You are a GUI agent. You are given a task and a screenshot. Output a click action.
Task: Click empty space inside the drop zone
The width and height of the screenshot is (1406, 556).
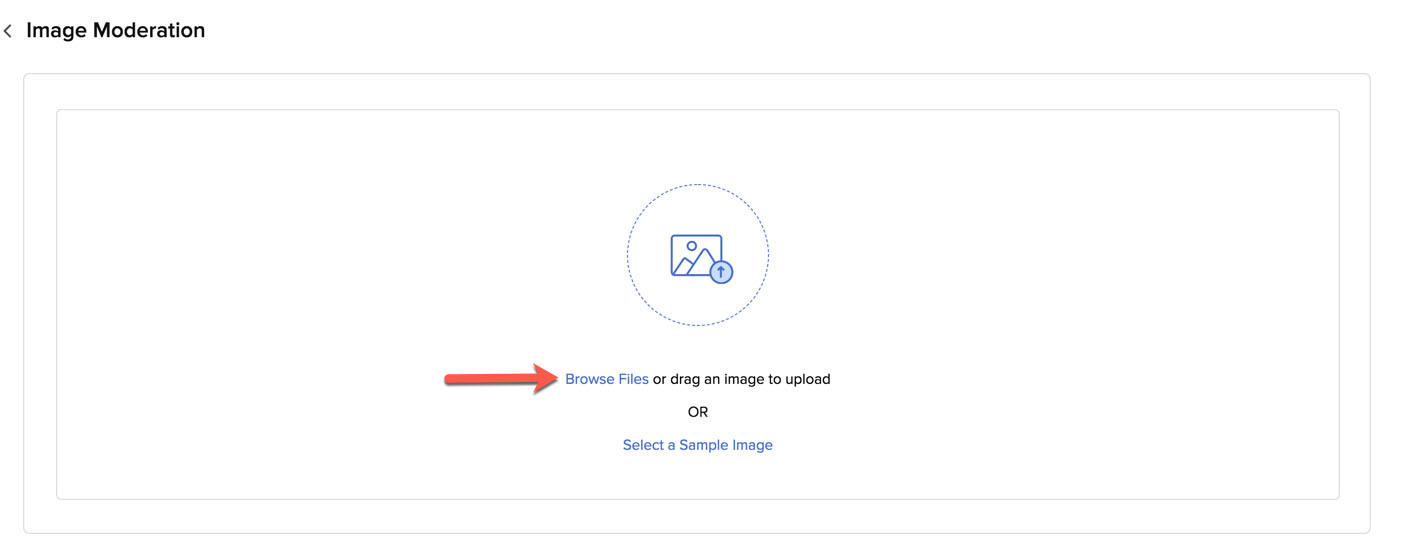pos(300,250)
